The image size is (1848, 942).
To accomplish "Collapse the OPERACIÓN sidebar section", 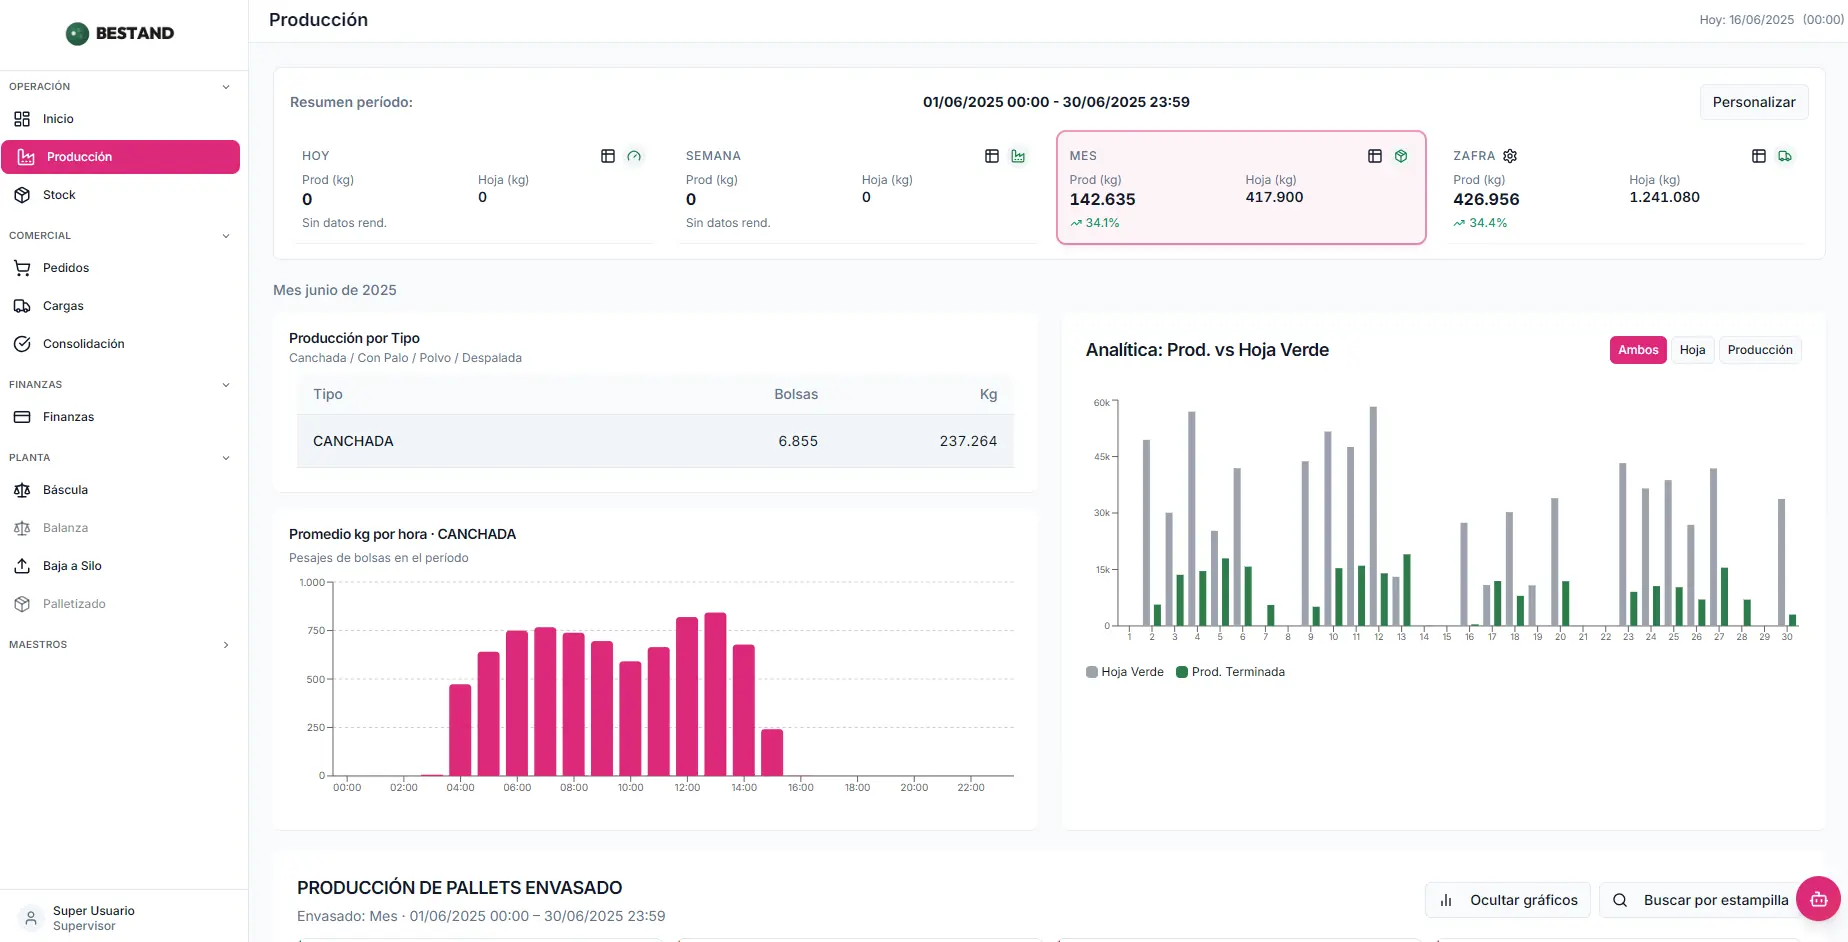I will [x=226, y=87].
